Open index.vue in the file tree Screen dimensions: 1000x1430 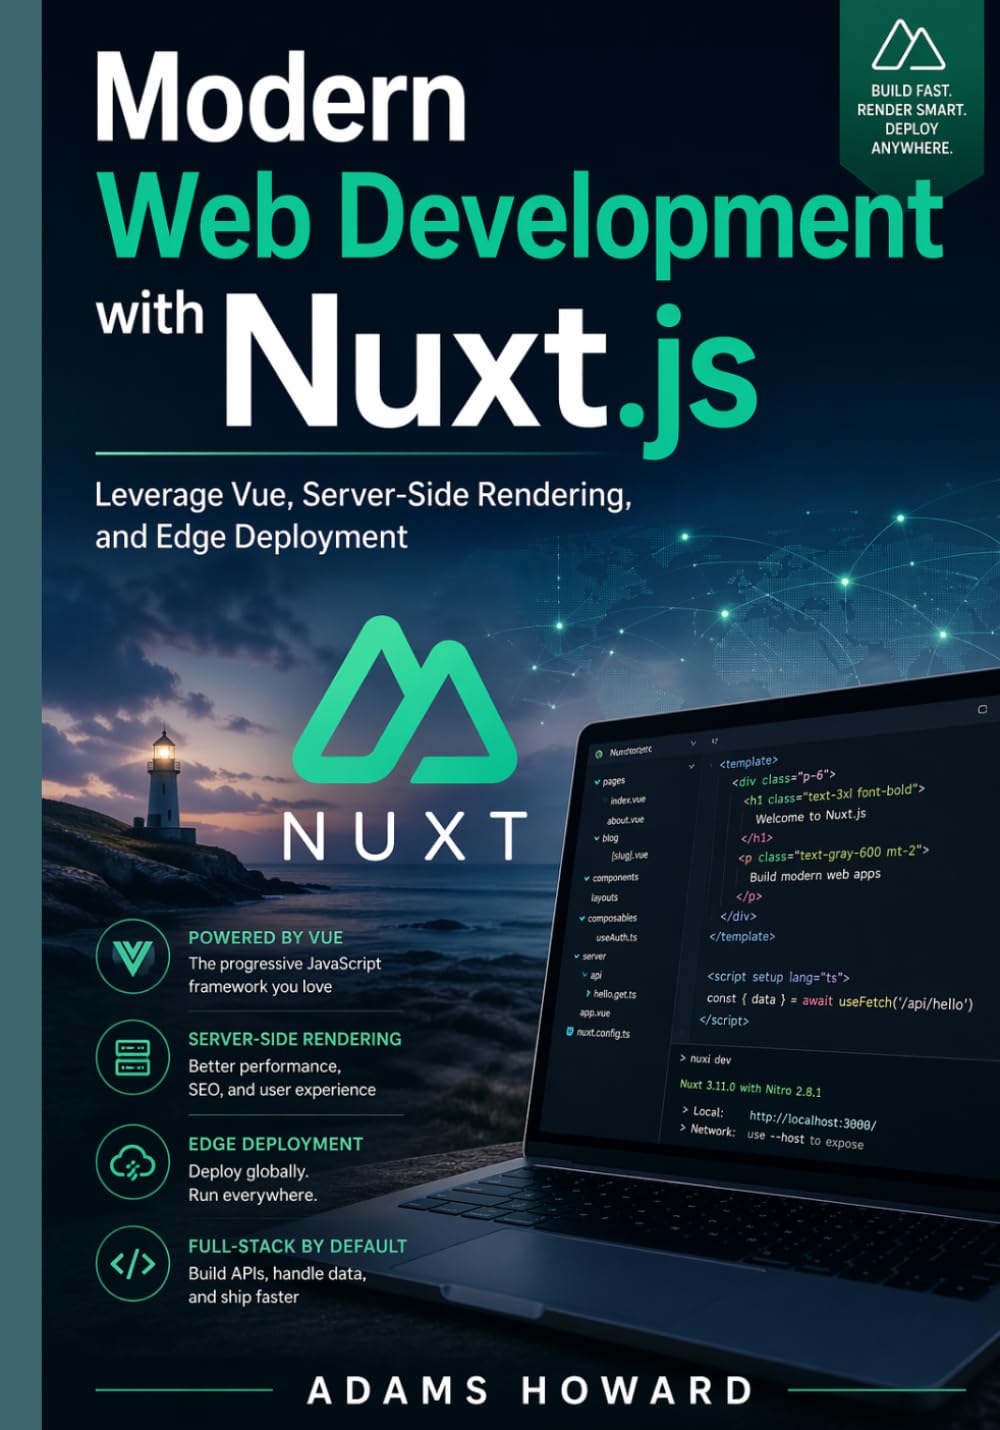click(628, 800)
